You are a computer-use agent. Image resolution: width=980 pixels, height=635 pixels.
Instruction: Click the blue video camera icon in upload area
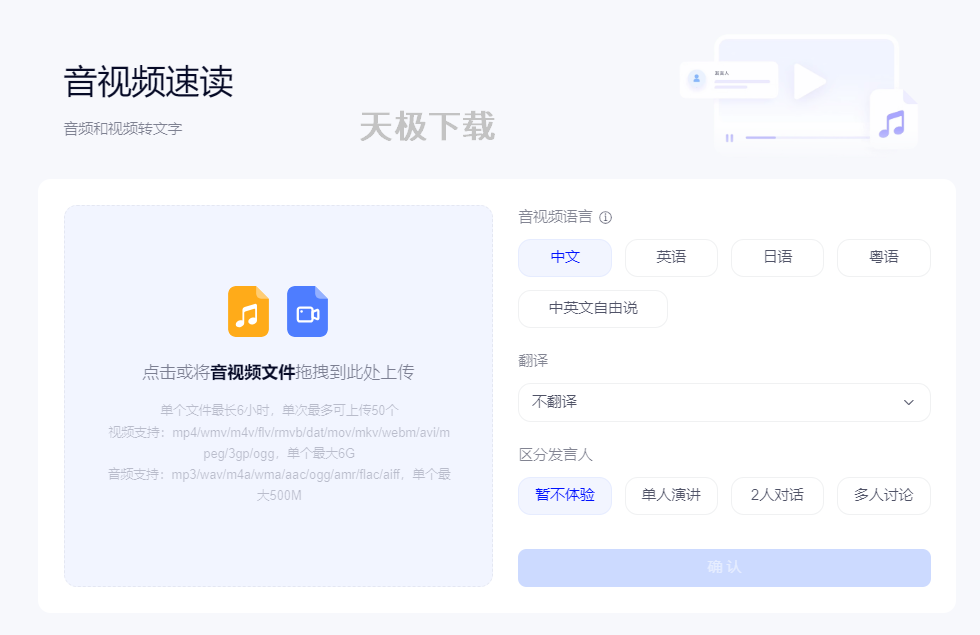tap(307, 312)
